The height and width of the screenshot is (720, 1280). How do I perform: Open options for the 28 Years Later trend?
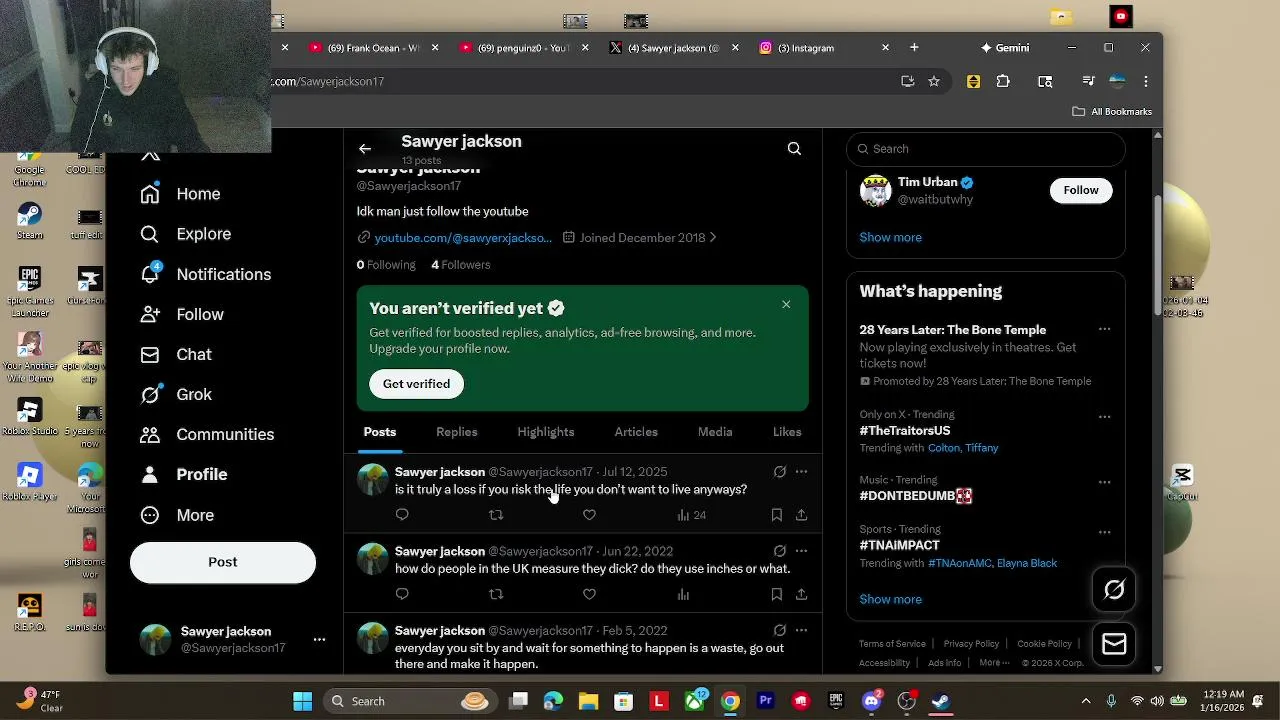[x=1105, y=330]
